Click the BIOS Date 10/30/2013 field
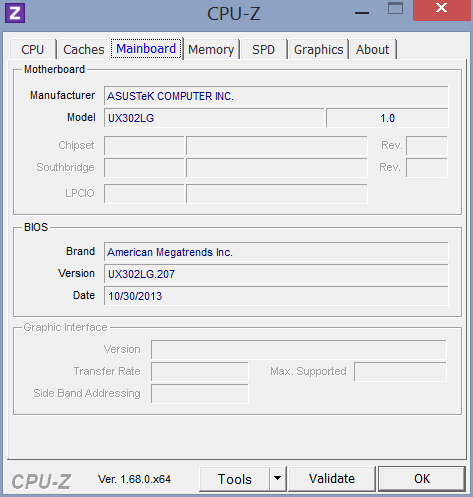The width and height of the screenshot is (473, 497). coord(276,296)
